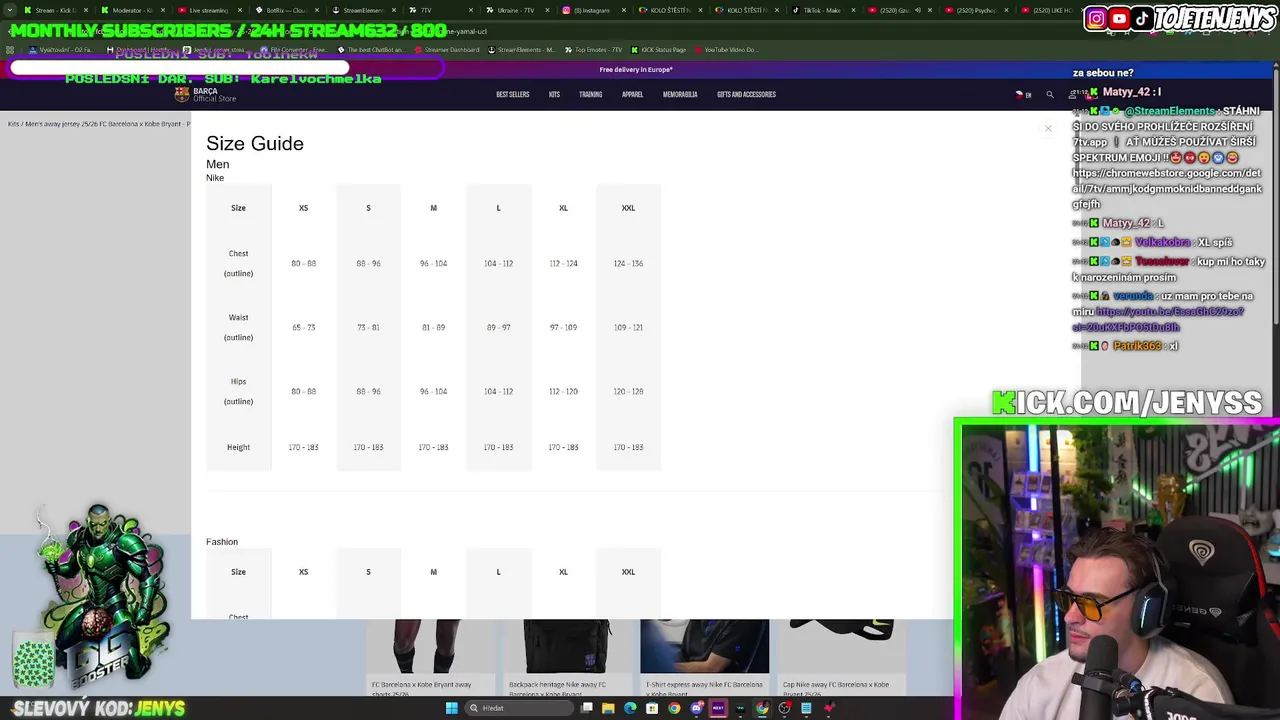The width and height of the screenshot is (1280, 720).
Task: Open the KICK Status Page bookmark
Action: (658, 50)
